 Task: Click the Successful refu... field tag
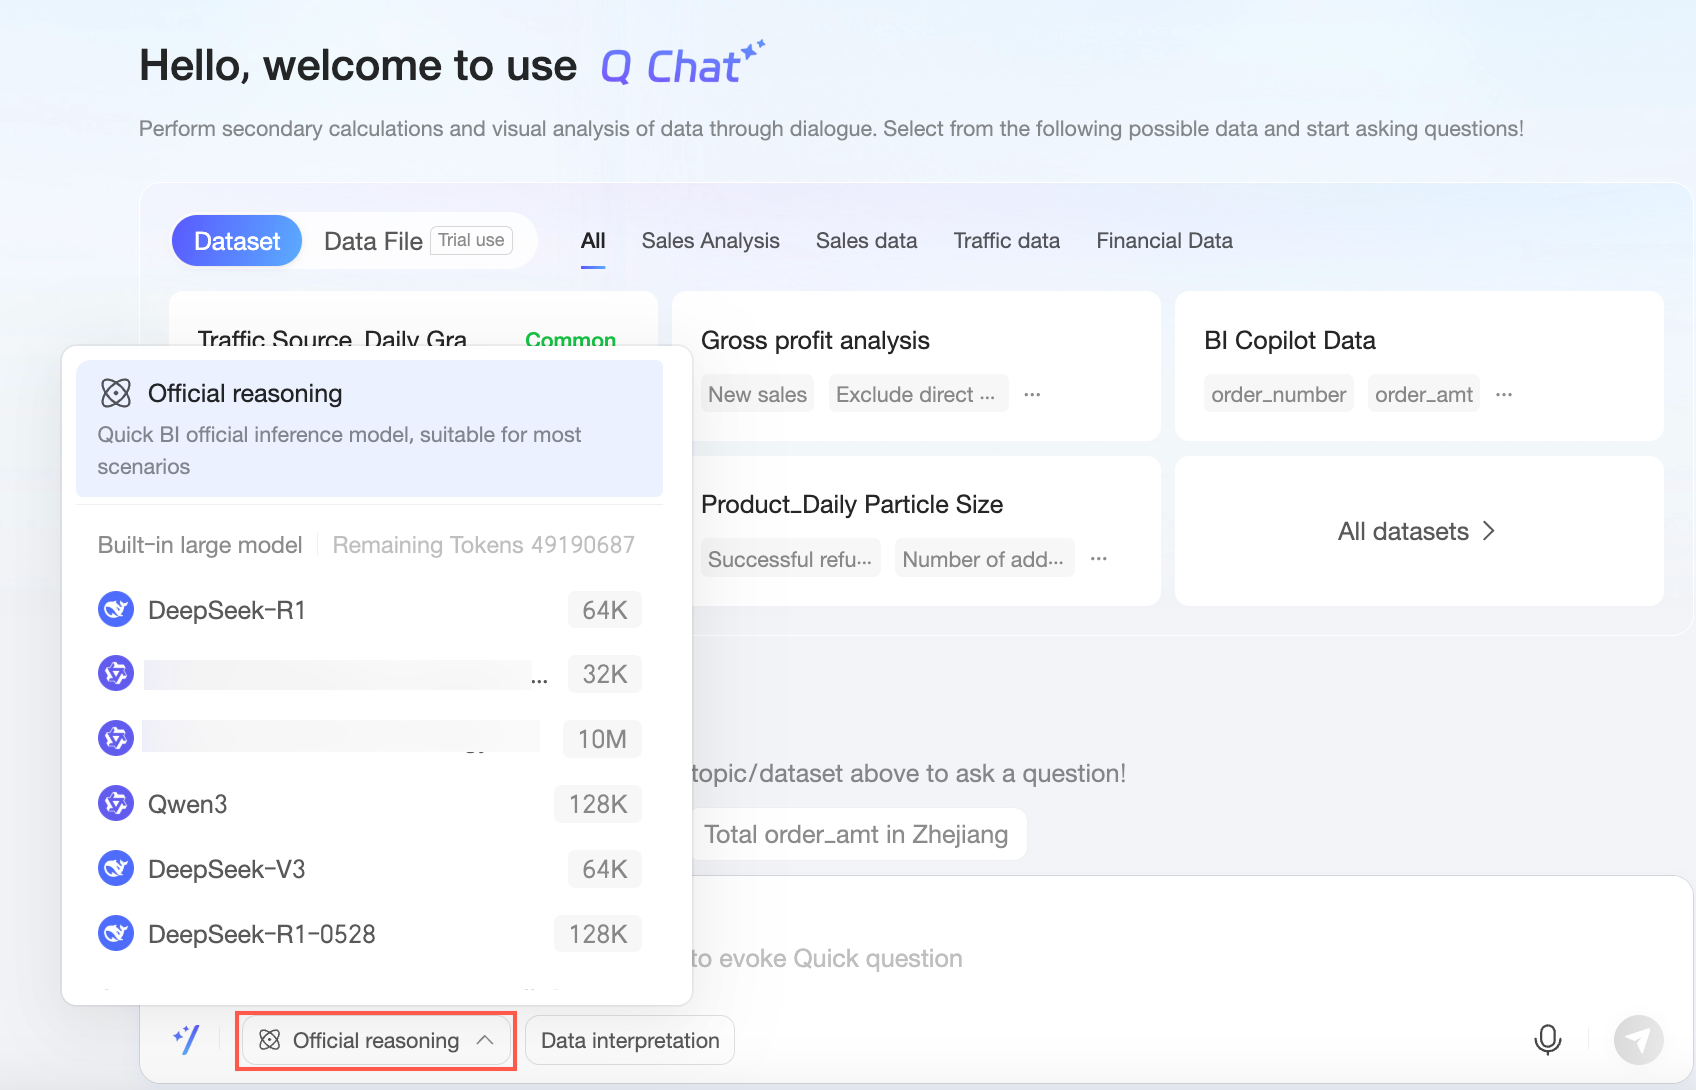click(x=790, y=559)
